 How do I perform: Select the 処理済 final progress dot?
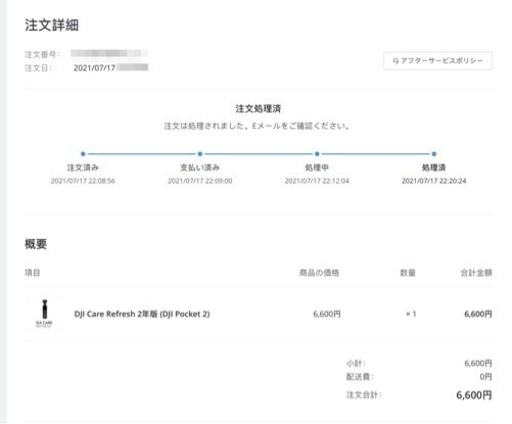click(434, 154)
